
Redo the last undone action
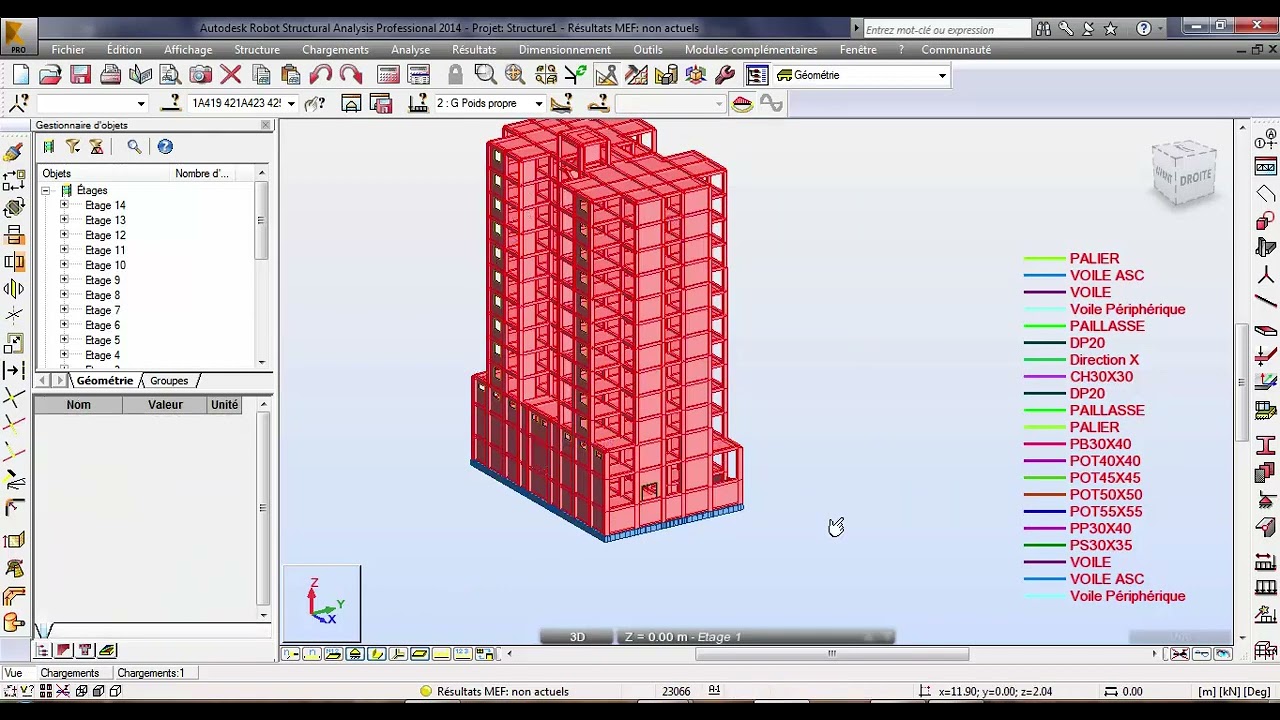click(350, 75)
